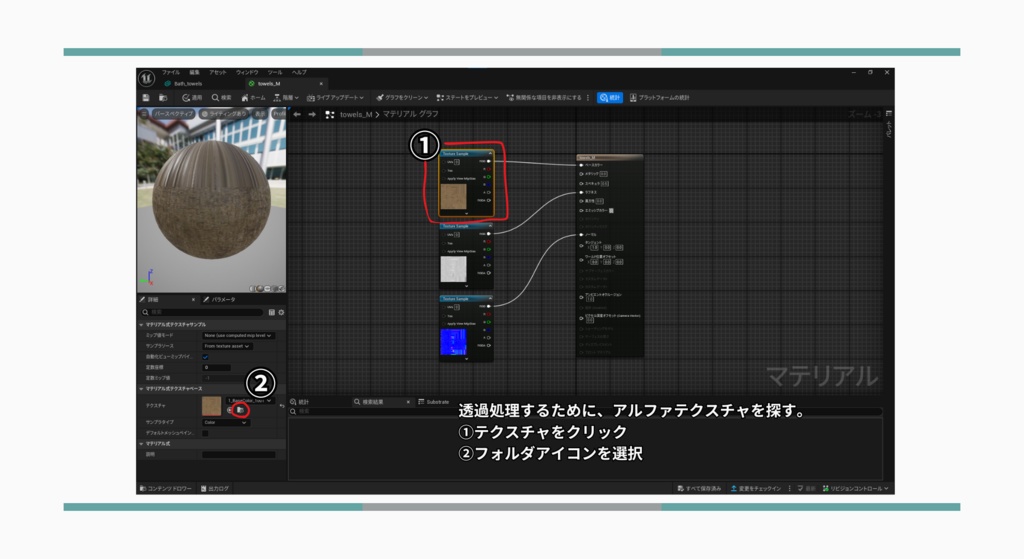
Task: Click the graph back navigation arrow
Action: (297, 114)
